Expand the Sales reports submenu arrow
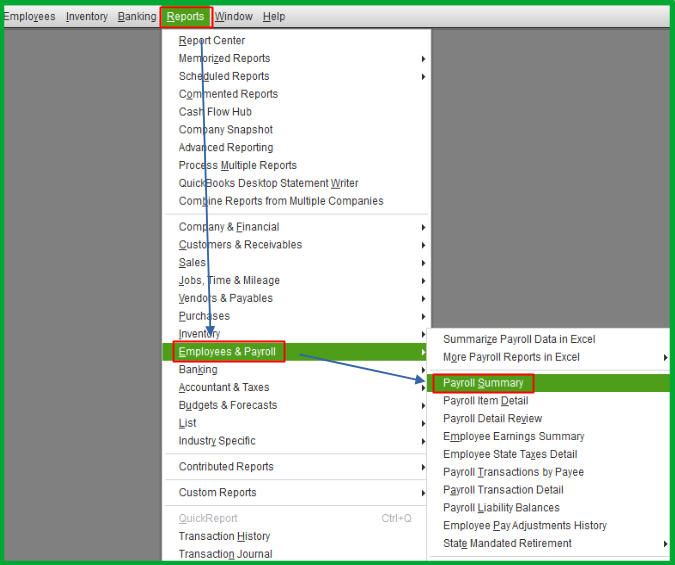Image resolution: width=675 pixels, height=565 pixels. tap(423, 263)
